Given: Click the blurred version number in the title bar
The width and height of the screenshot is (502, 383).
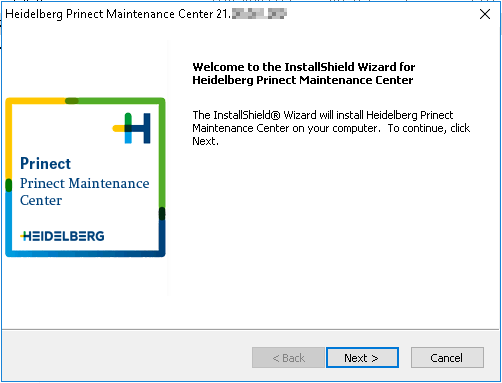Looking at the screenshot, I should [x=259, y=14].
